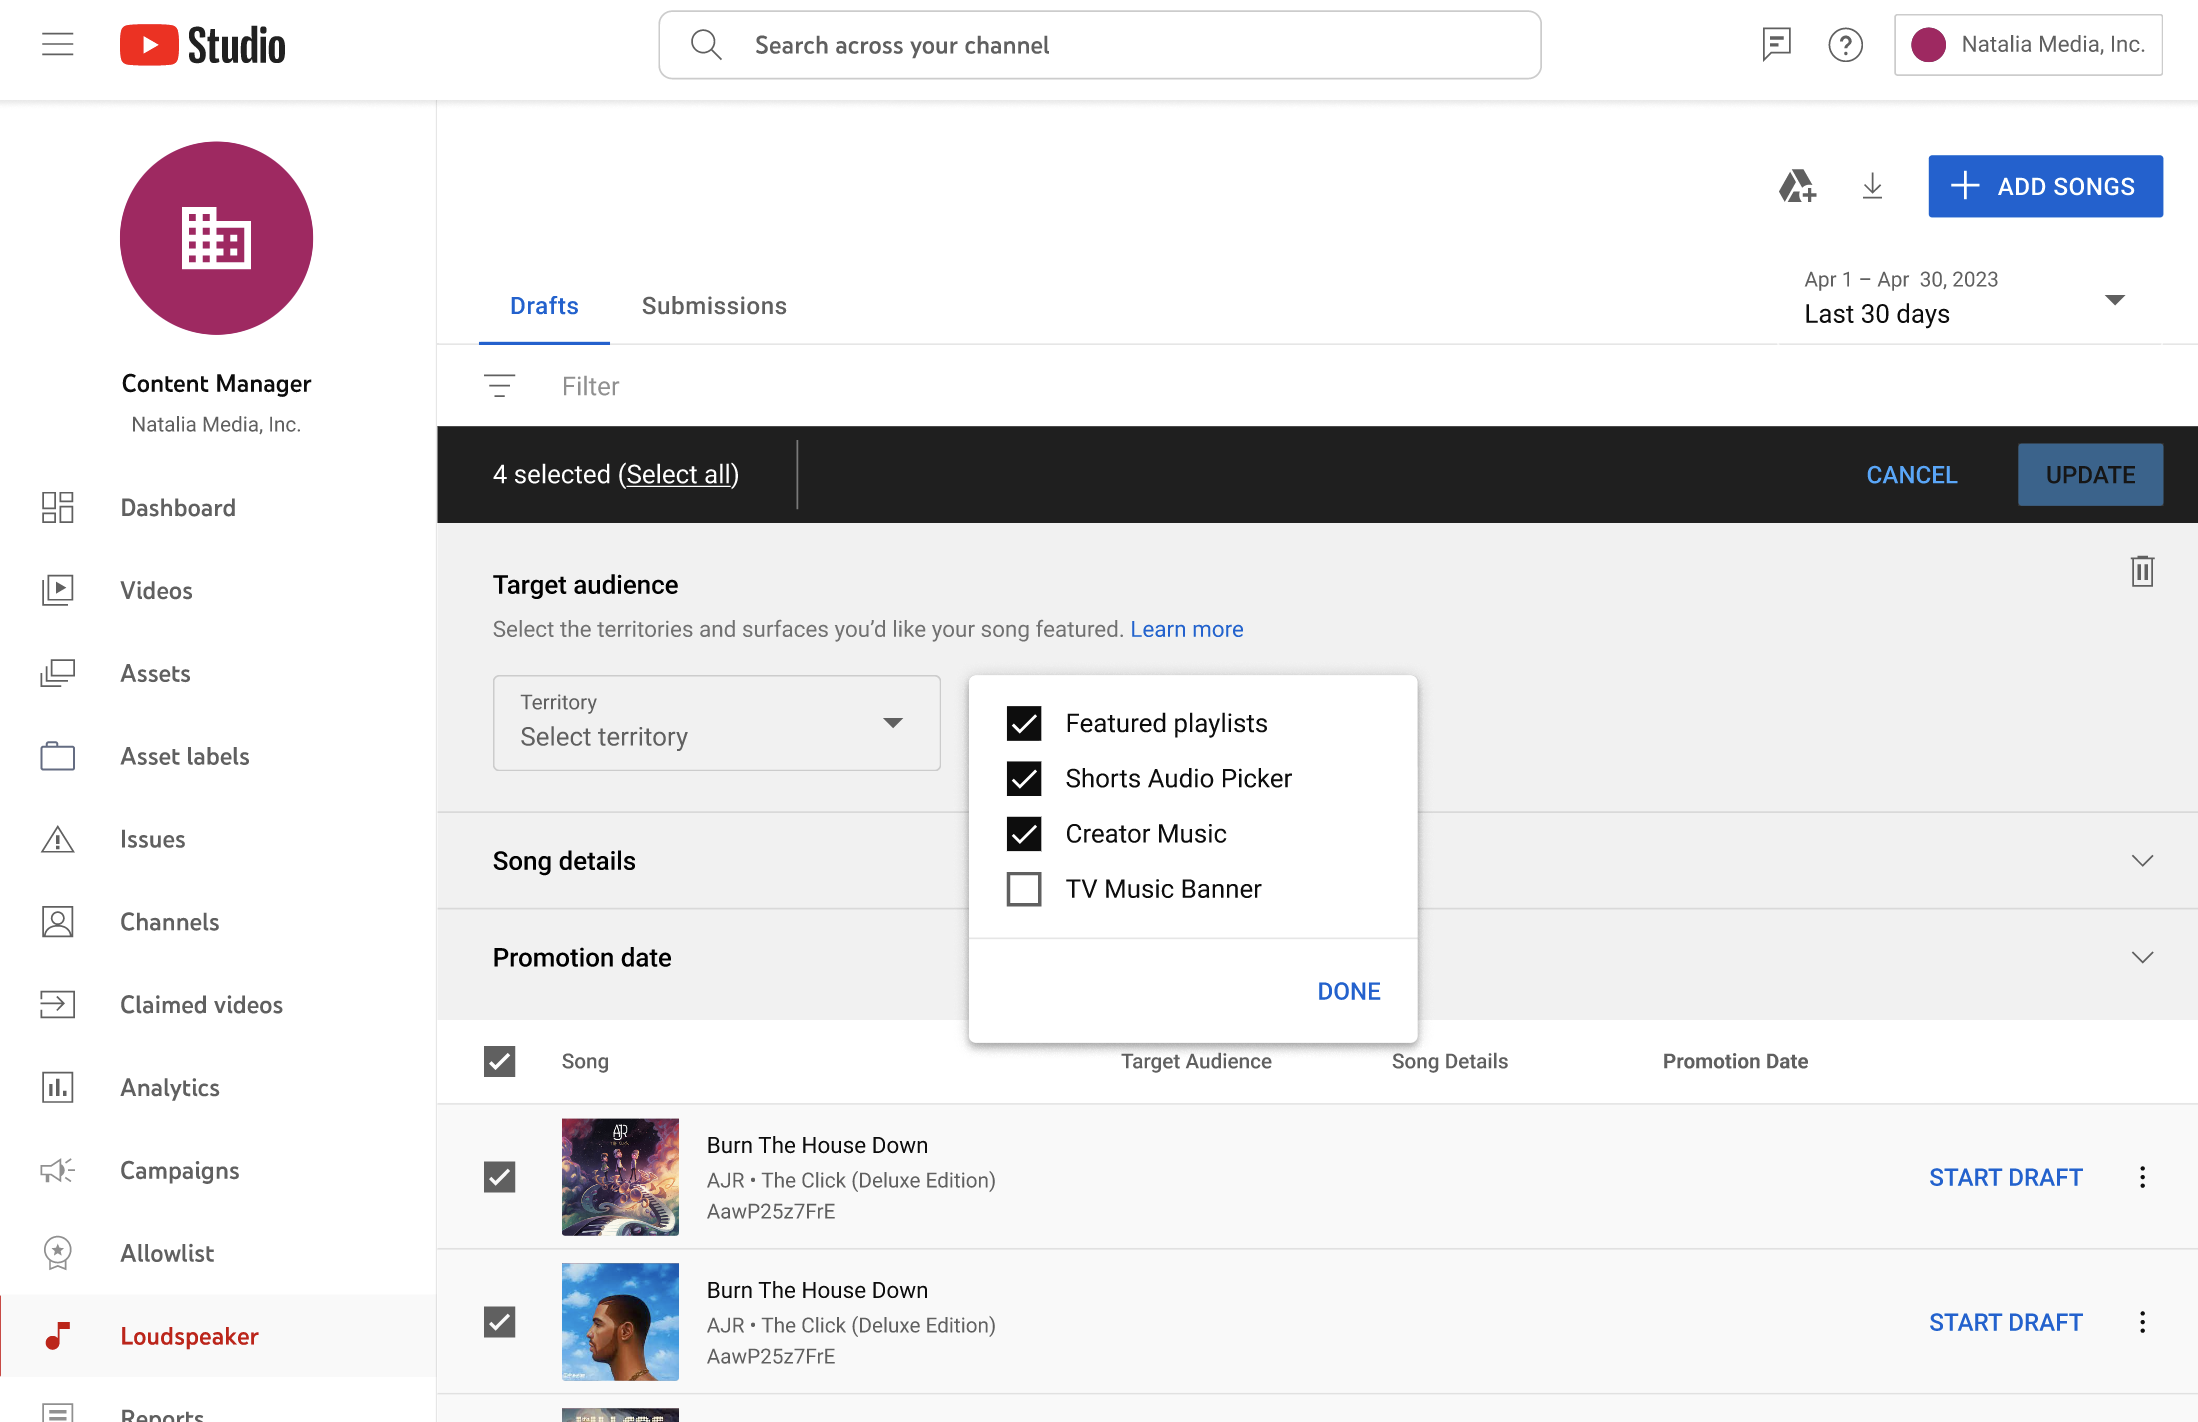Open the send feedback icon
2198x1422 pixels.
[1776, 45]
